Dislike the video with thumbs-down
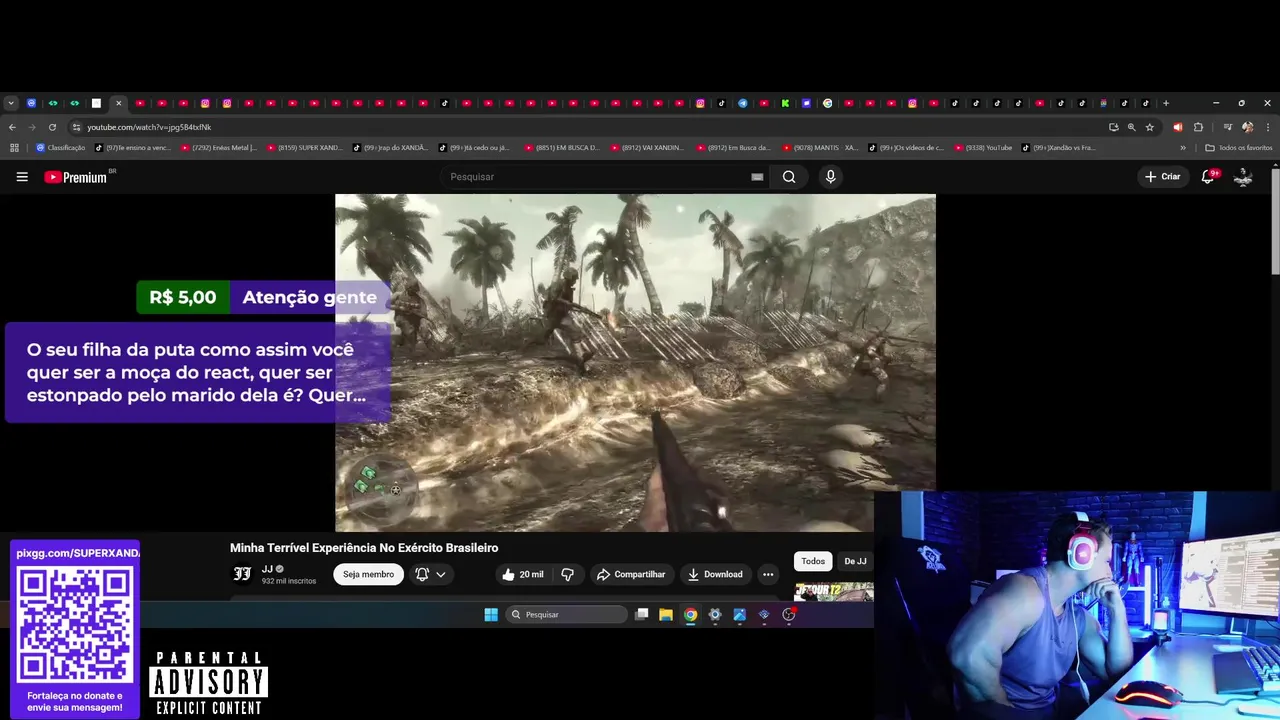The height and width of the screenshot is (720, 1280). pyautogui.click(x=567, y=574)
